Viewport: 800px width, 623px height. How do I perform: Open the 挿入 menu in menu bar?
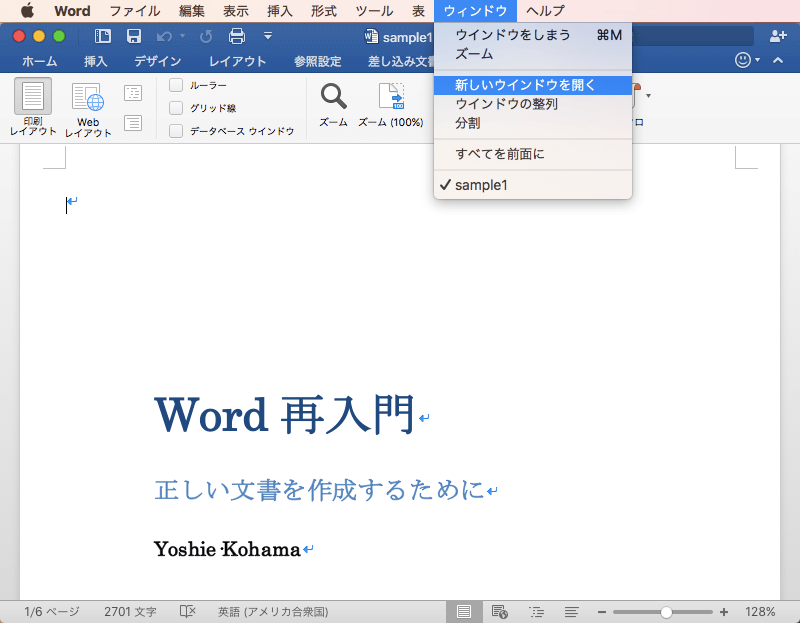(x=280, y=11)
